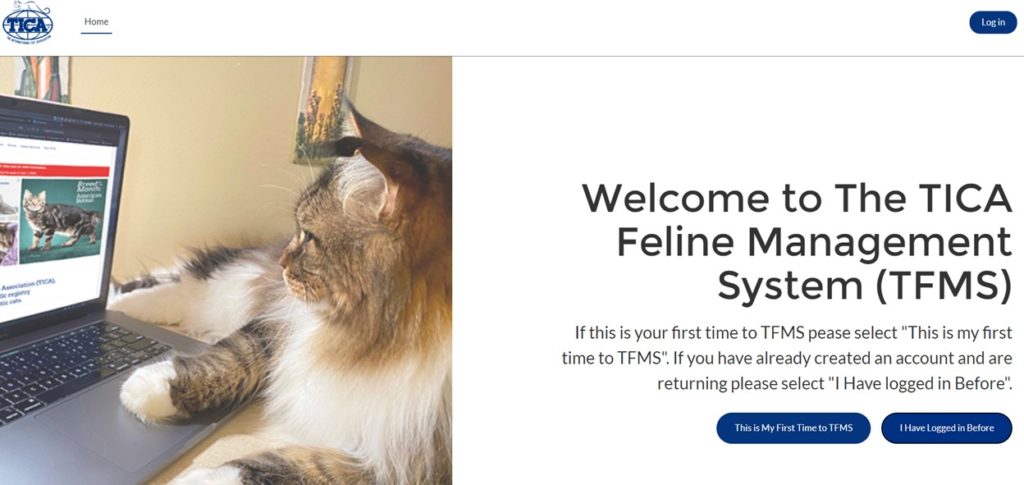Click the TICA logo in the header

point(27,22)
